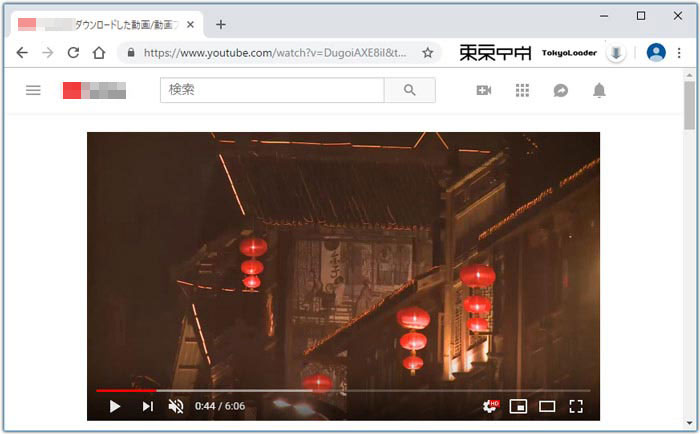Go back to the previous page
Screen dimensions: 700x434
point(22,53)
